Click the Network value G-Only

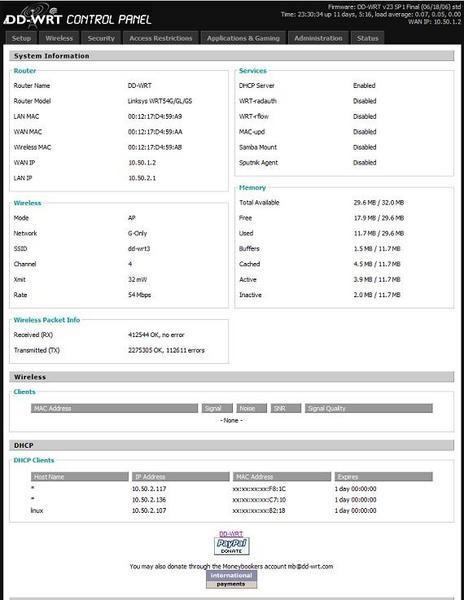tap(137, 233)
